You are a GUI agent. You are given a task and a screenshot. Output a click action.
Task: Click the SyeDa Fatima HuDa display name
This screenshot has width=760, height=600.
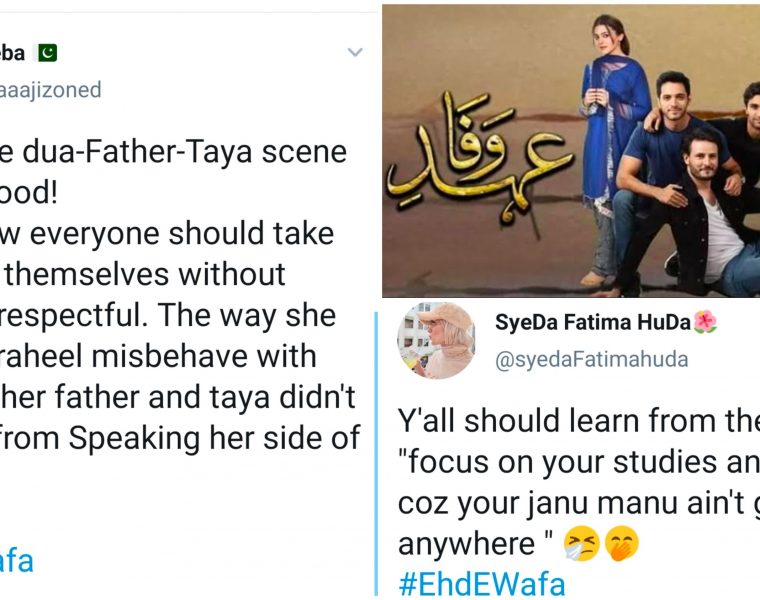click(x=592, y=323)
